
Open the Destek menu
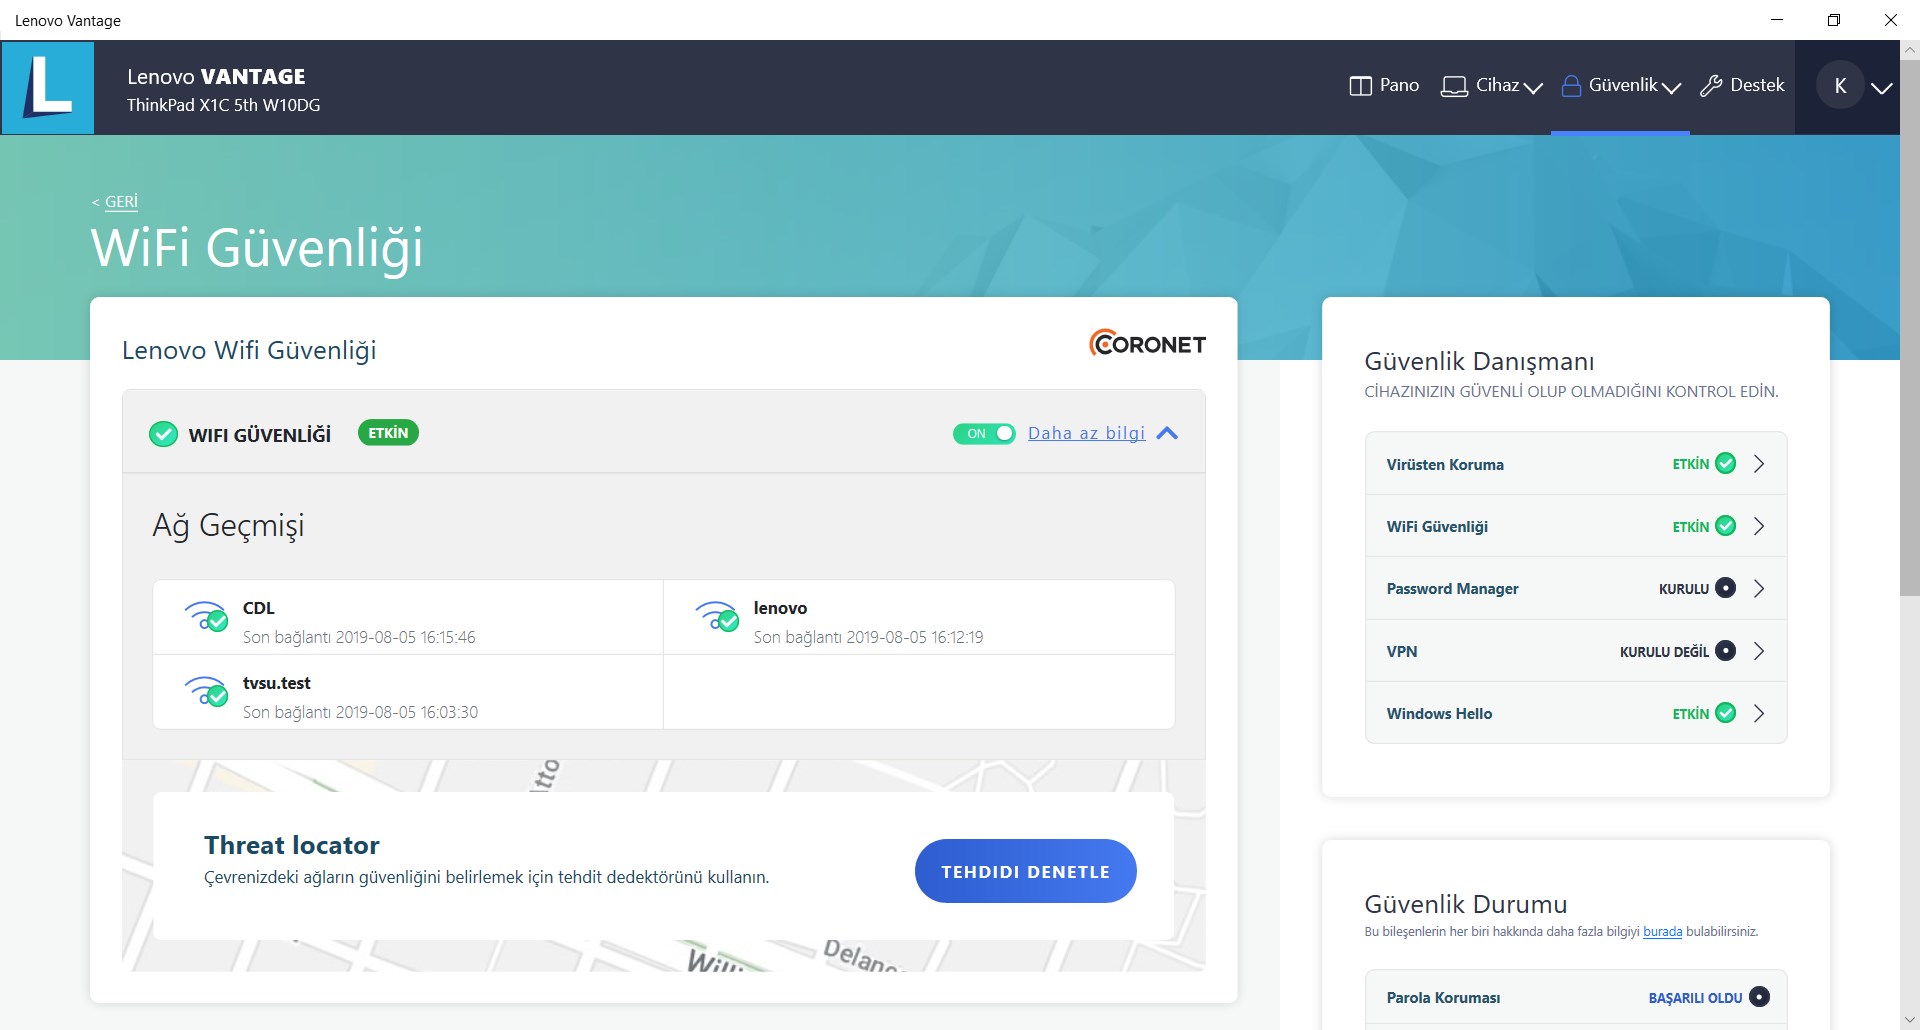(x=1742, y=86)
